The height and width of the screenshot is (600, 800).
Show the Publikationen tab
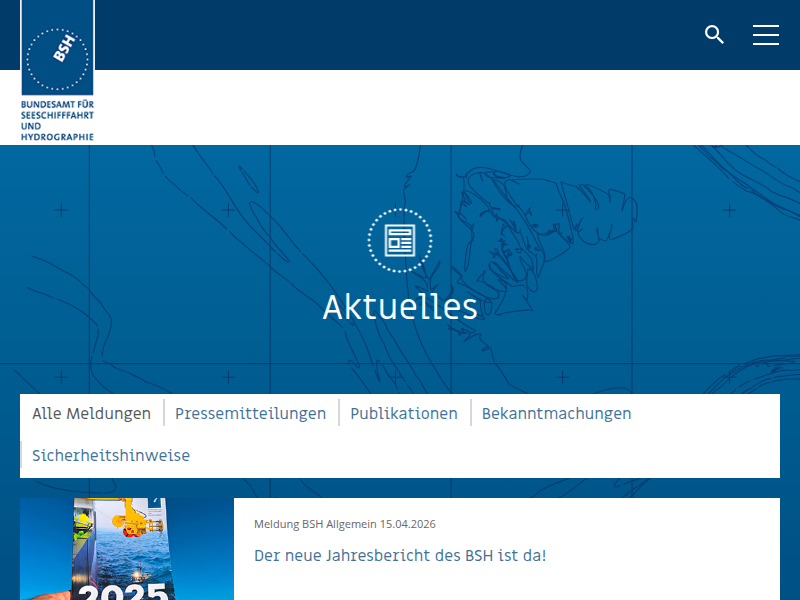pos(404,413)
